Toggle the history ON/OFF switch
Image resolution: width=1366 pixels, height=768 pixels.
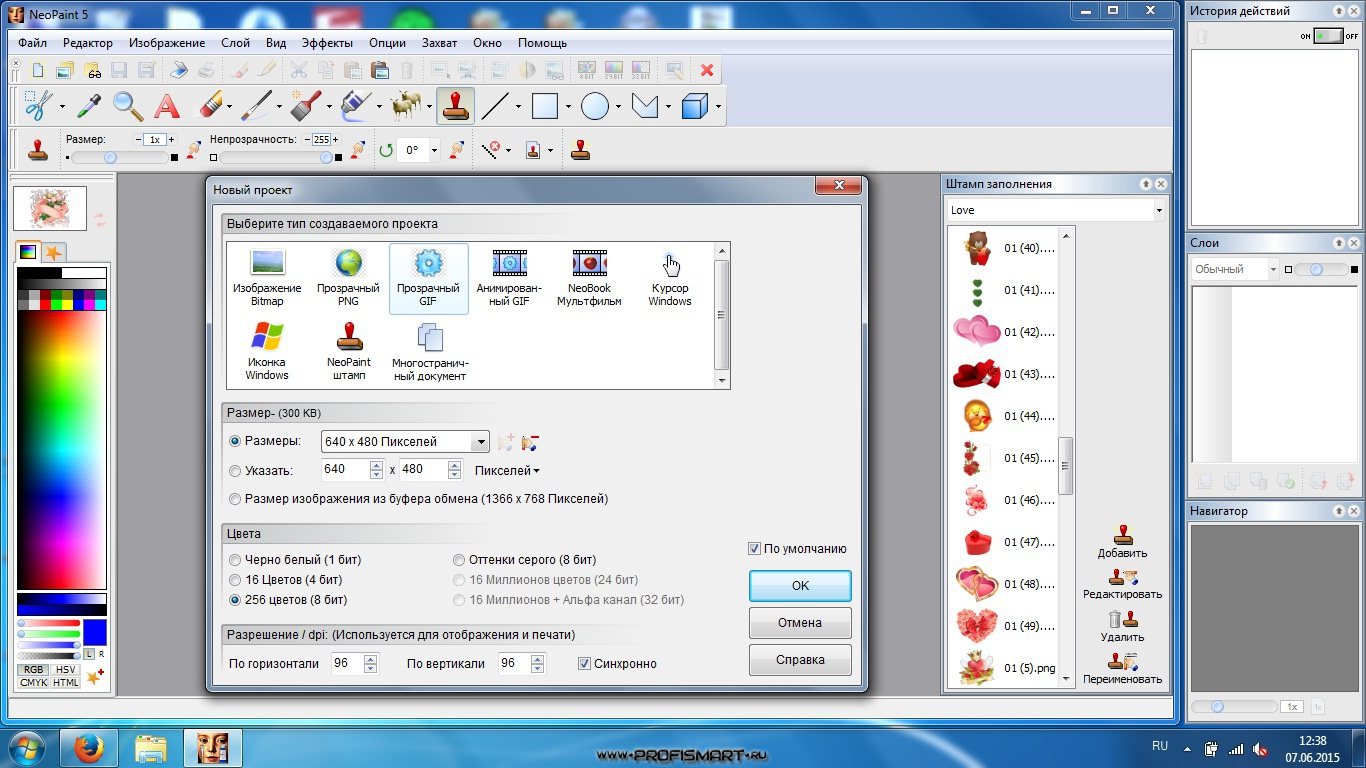pos(1328,36)
